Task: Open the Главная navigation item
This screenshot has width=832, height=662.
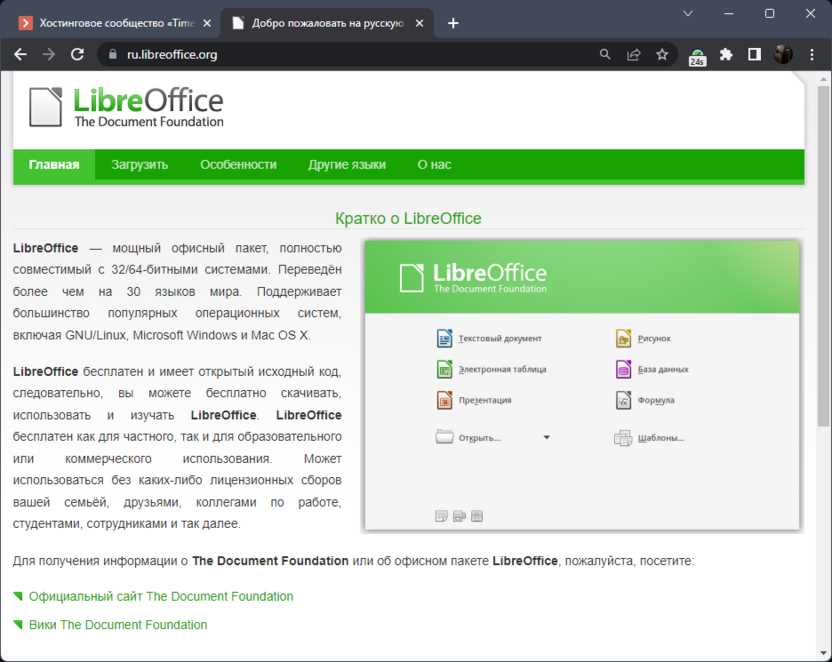Action: click(x=54, y=165)
